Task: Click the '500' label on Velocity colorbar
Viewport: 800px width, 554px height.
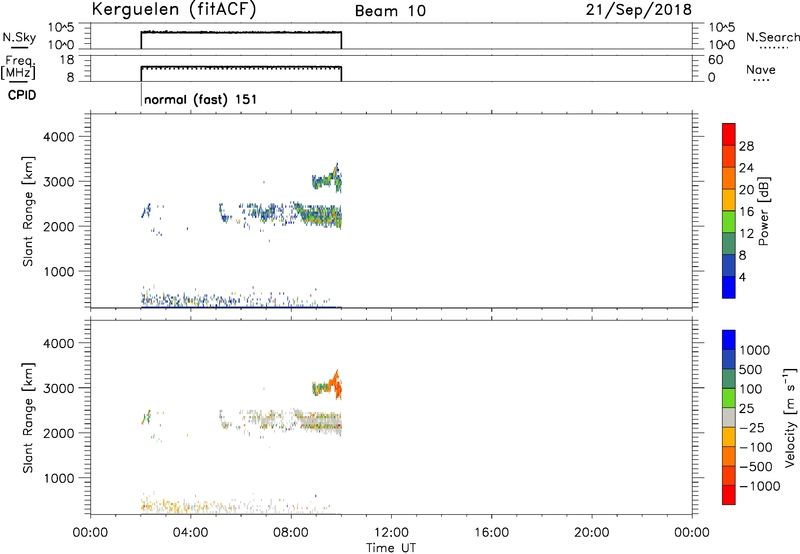Action: (751, 370)
